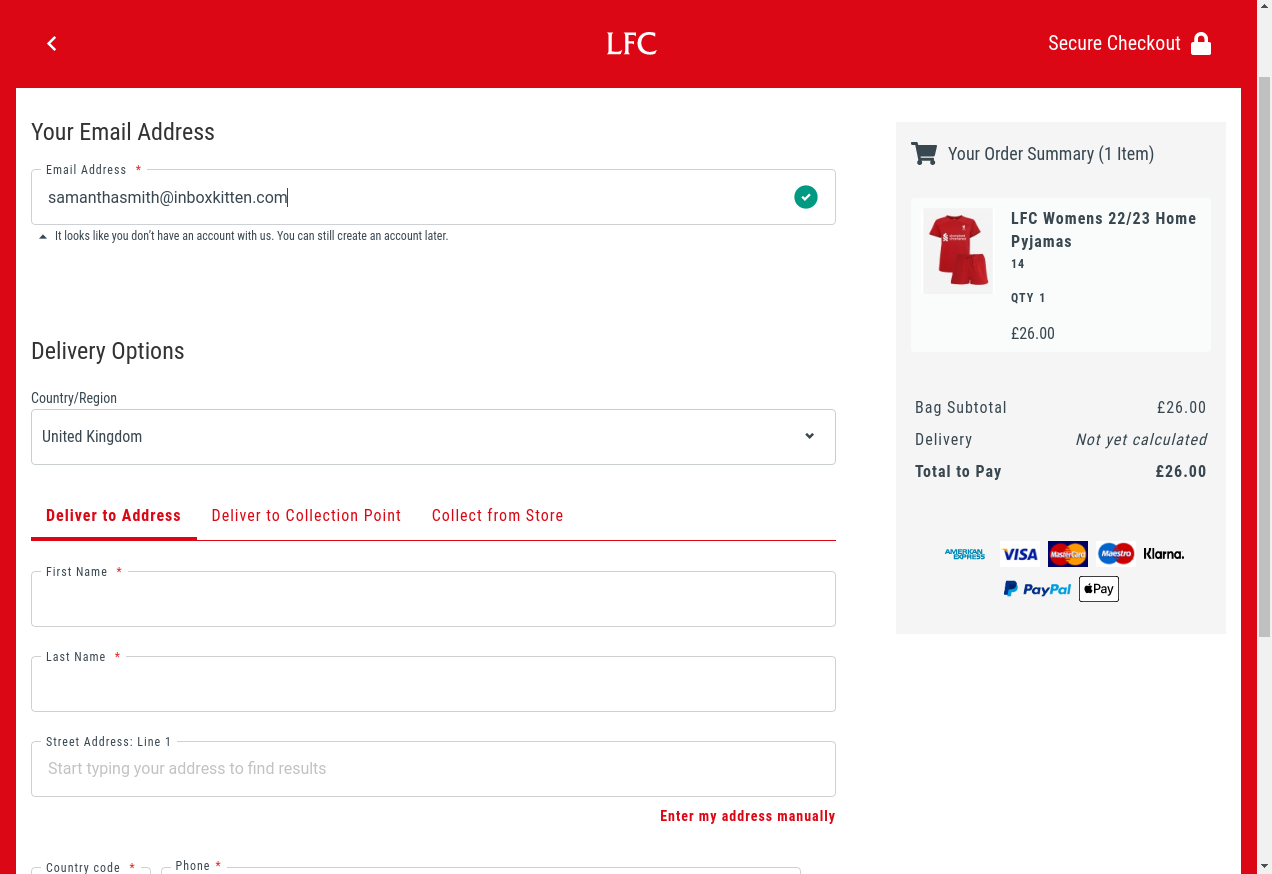The image size is (1272, 874).
Task: Click the Mastercard payment icon
Action: 1068,554
